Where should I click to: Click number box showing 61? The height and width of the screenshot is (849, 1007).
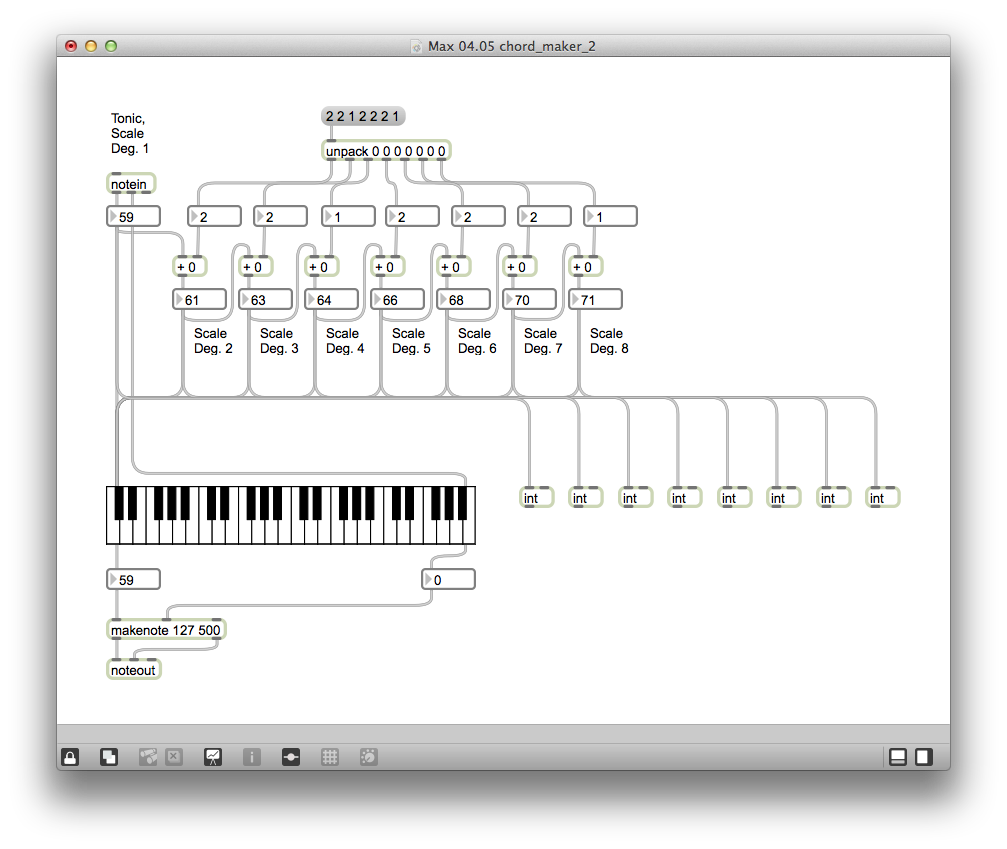200,299
